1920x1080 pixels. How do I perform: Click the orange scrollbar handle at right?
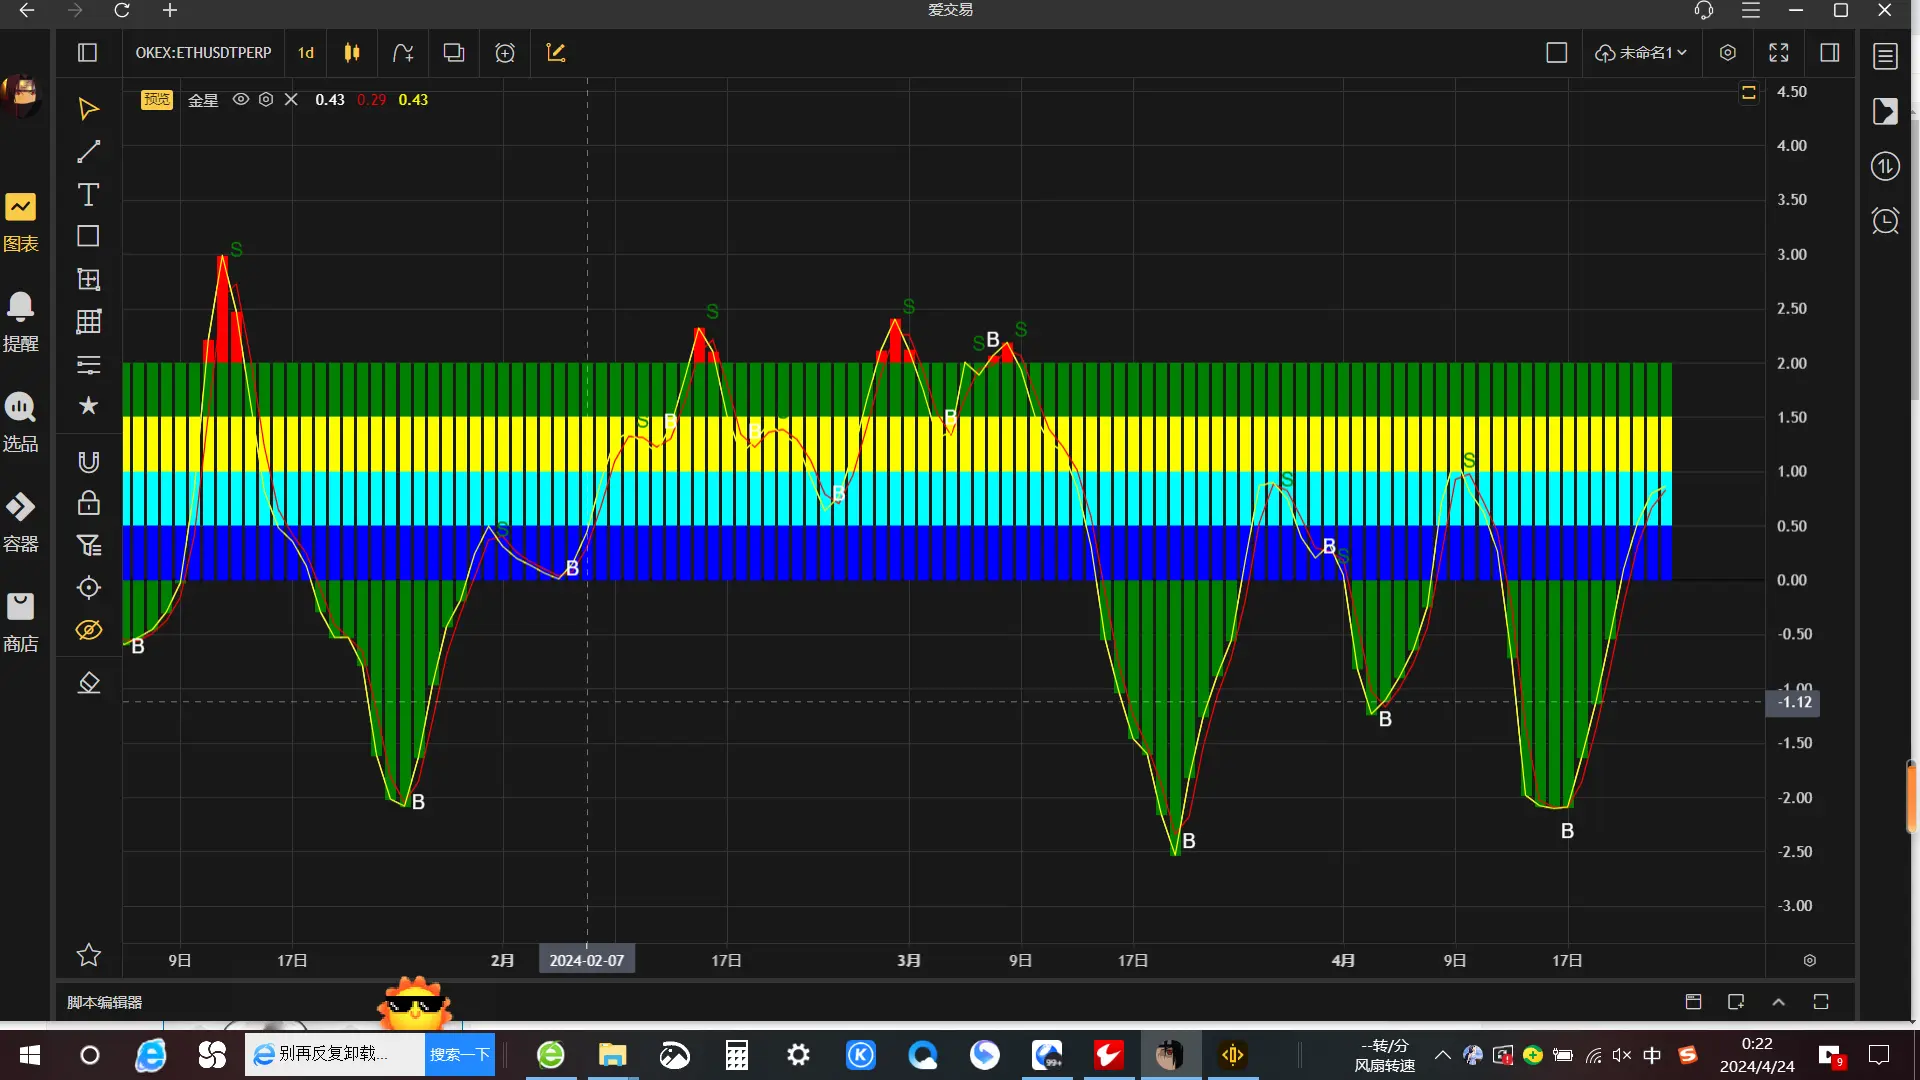pyautogui.click(x=1911, y=797)
